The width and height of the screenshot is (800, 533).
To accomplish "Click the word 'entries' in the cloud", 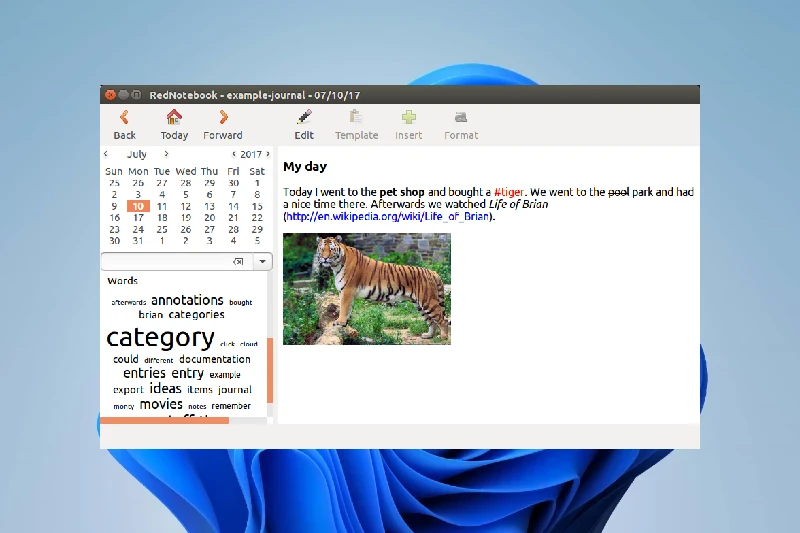I will pos(144,373).
